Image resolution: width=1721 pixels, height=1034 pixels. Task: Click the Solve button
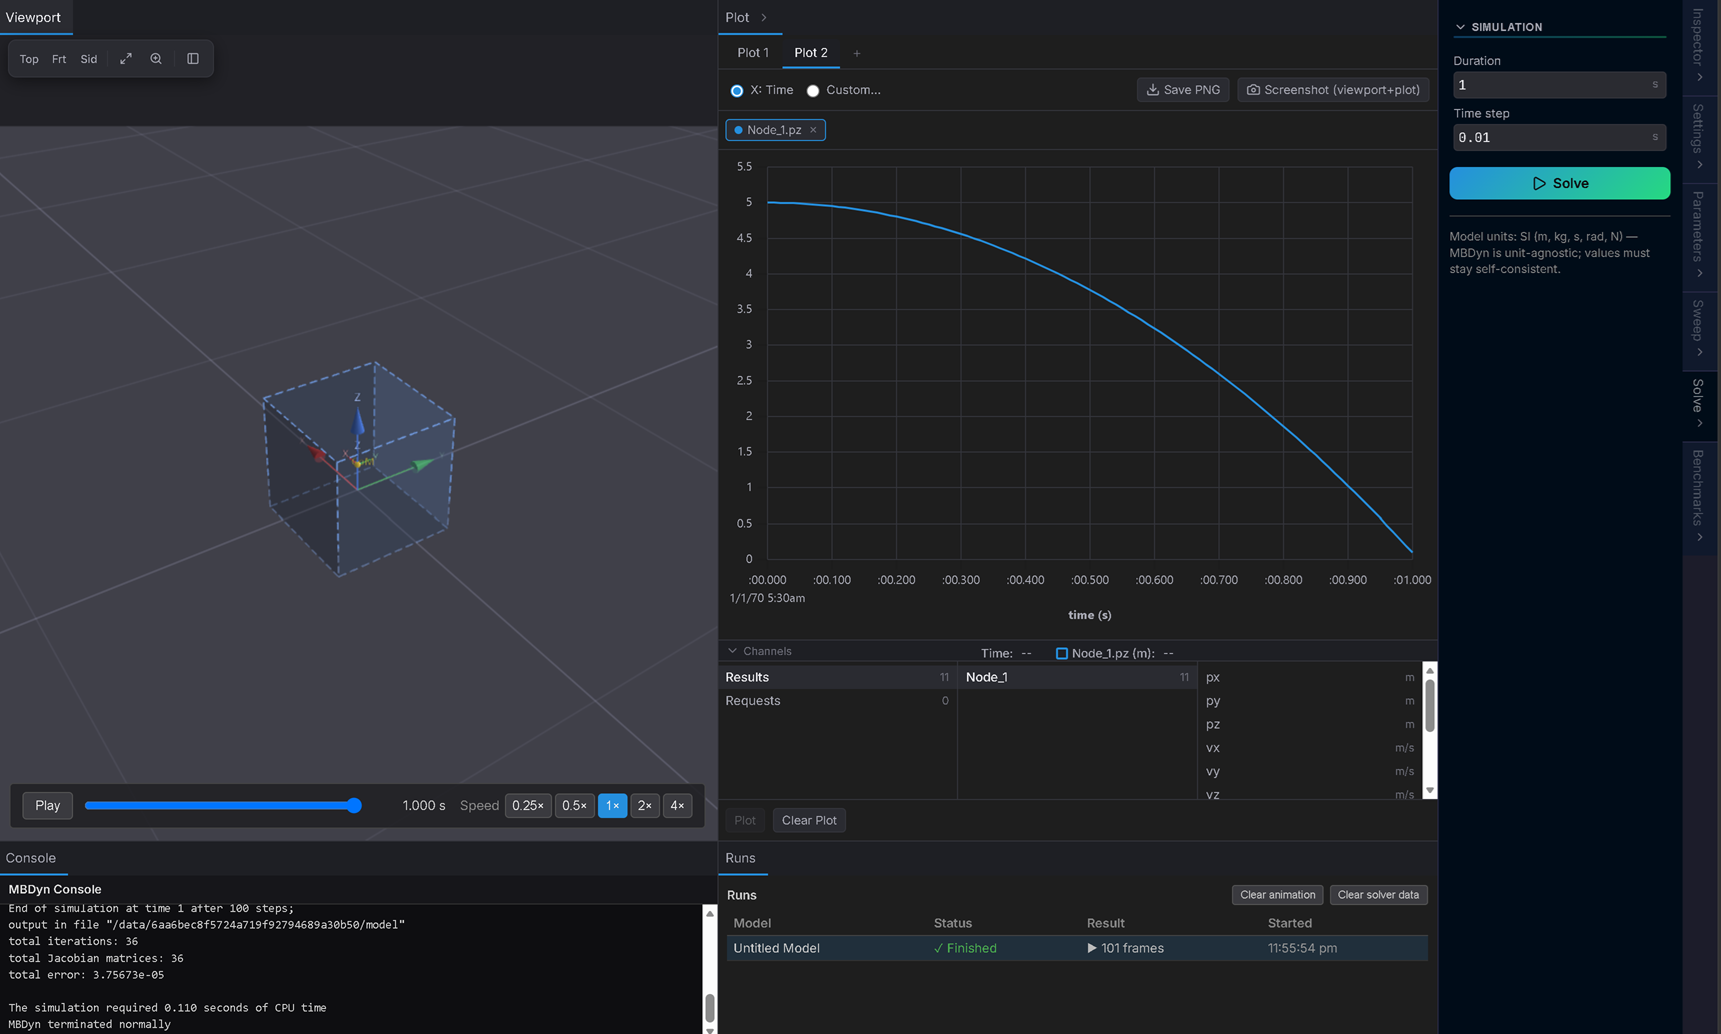tap(1559, 183)
